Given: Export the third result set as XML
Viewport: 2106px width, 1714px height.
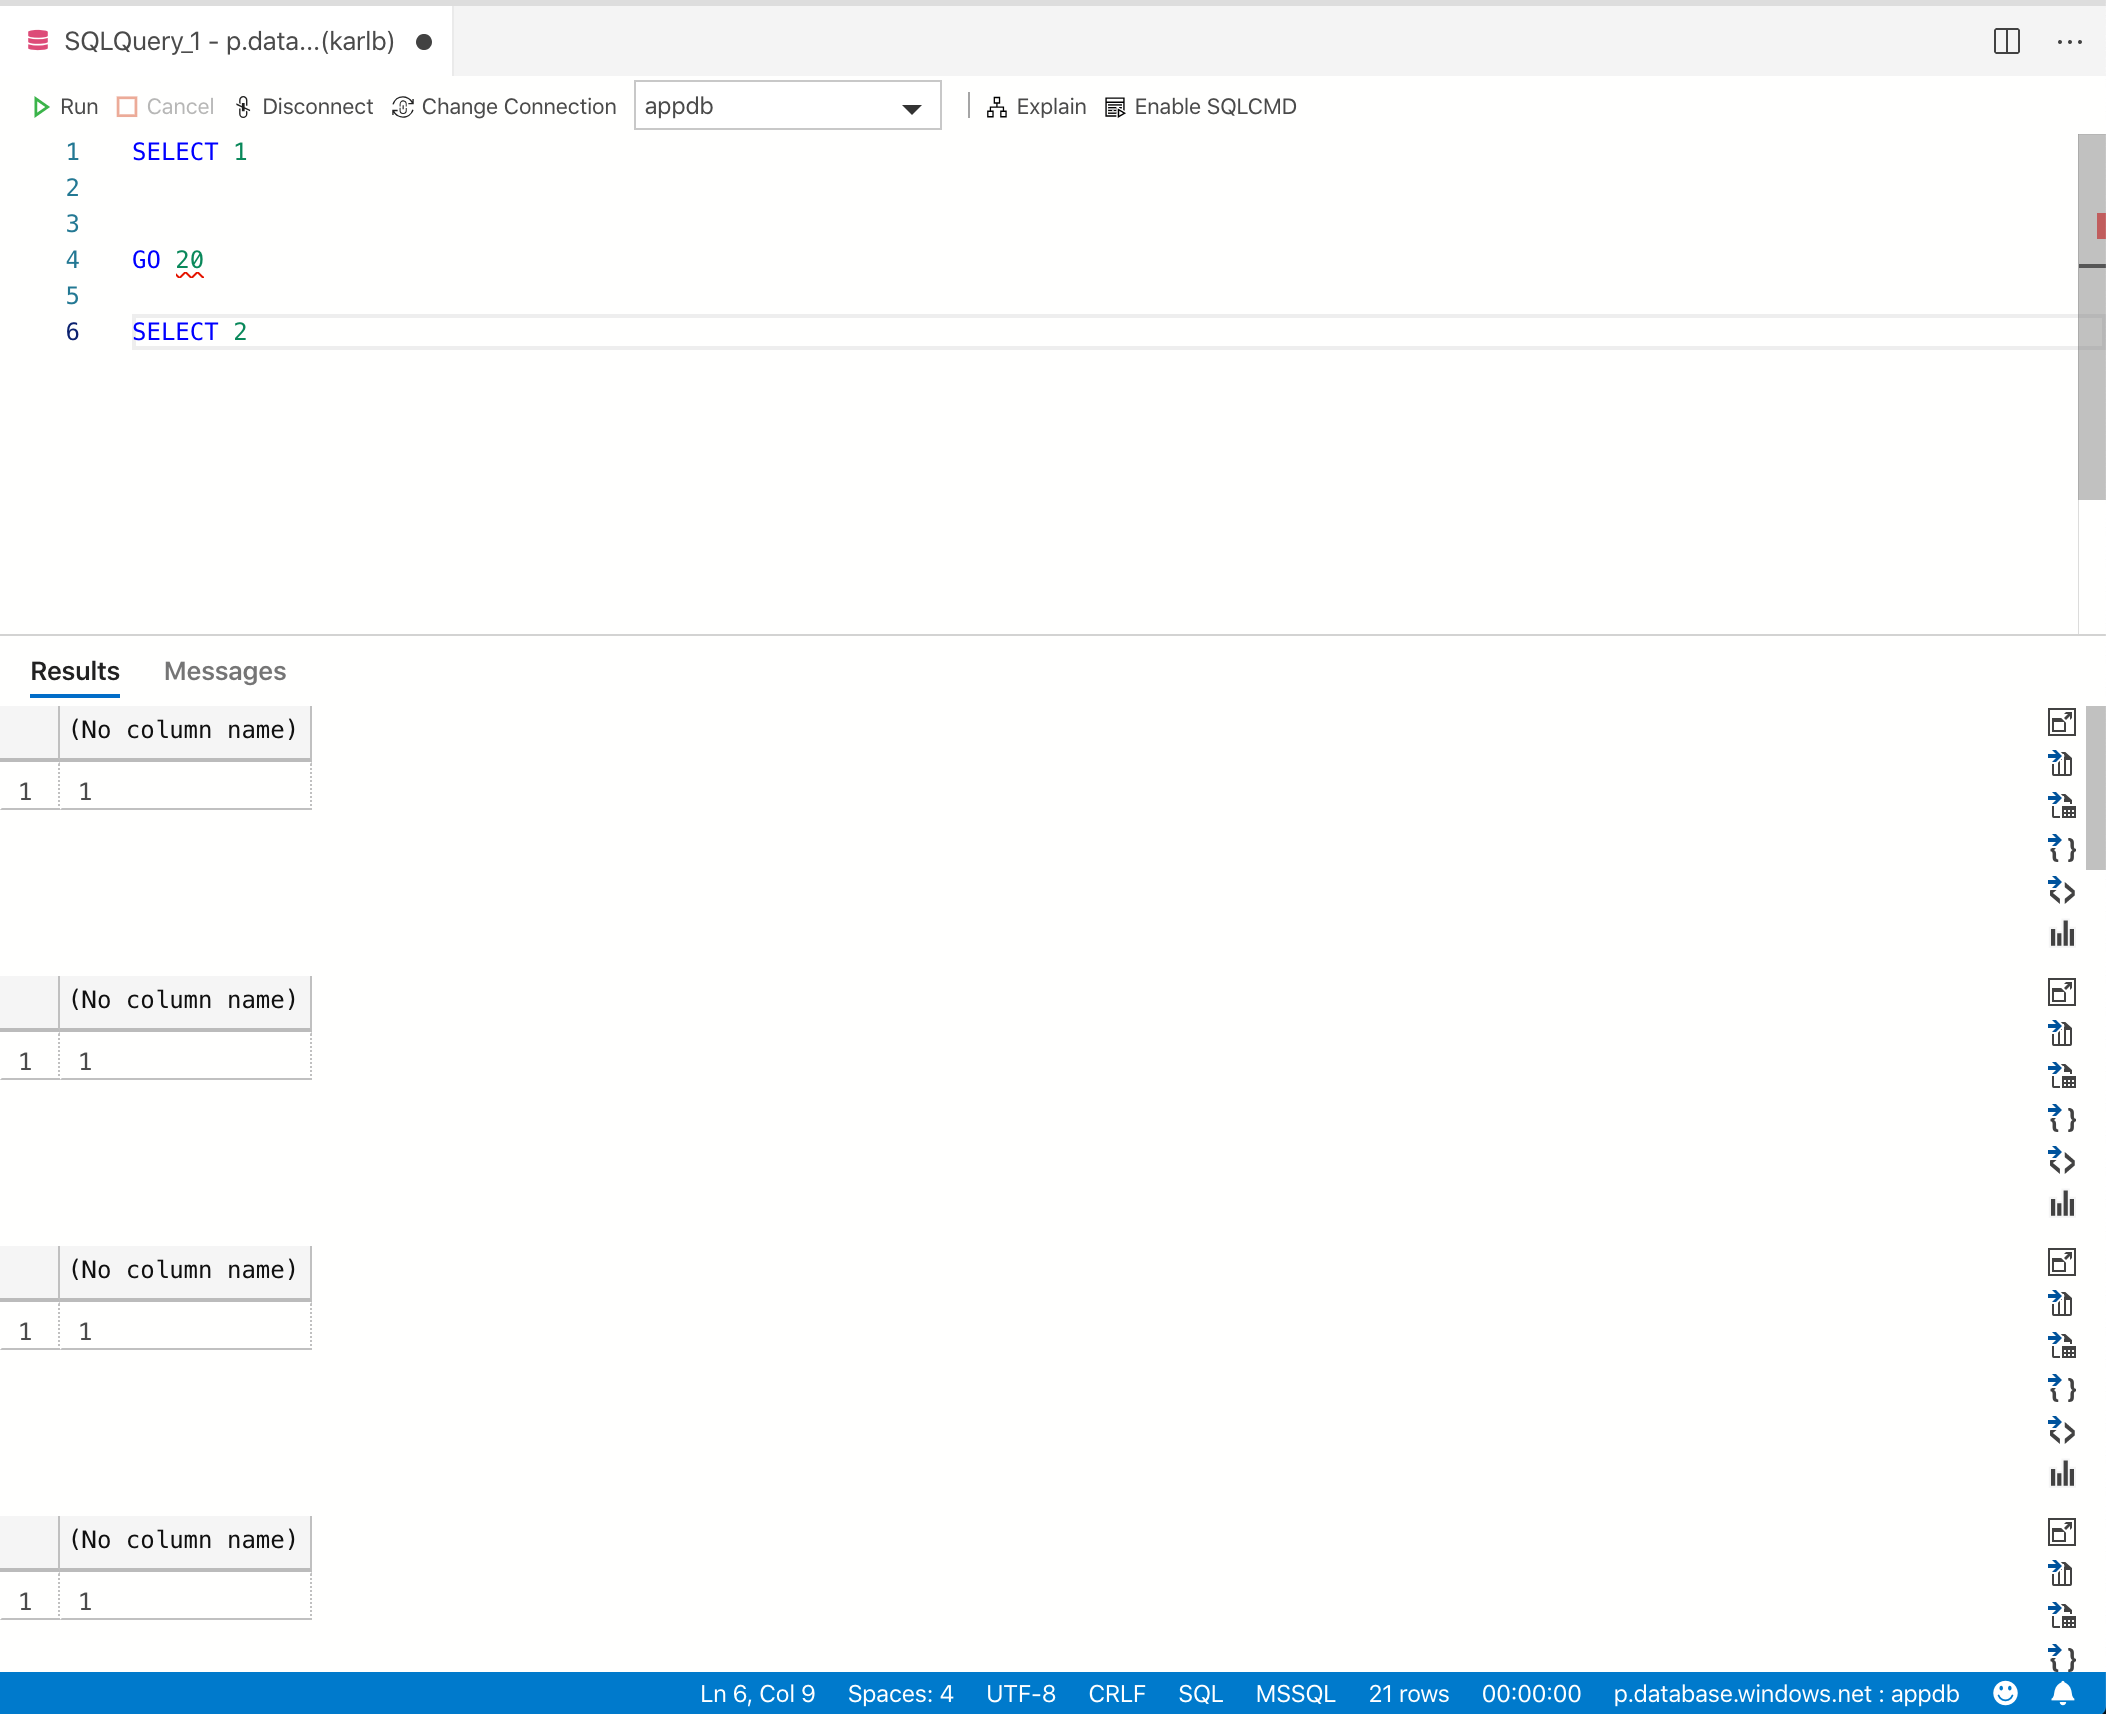Looking at the screenshot, I should (x=2062, y=1431).
